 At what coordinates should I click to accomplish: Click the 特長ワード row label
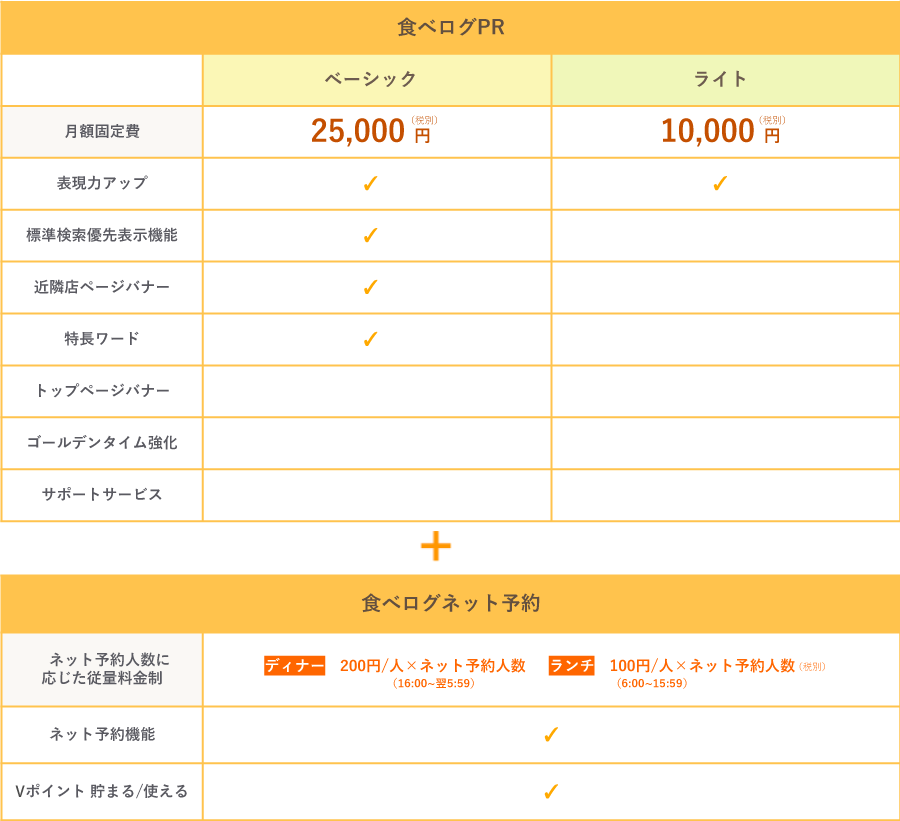102,339
